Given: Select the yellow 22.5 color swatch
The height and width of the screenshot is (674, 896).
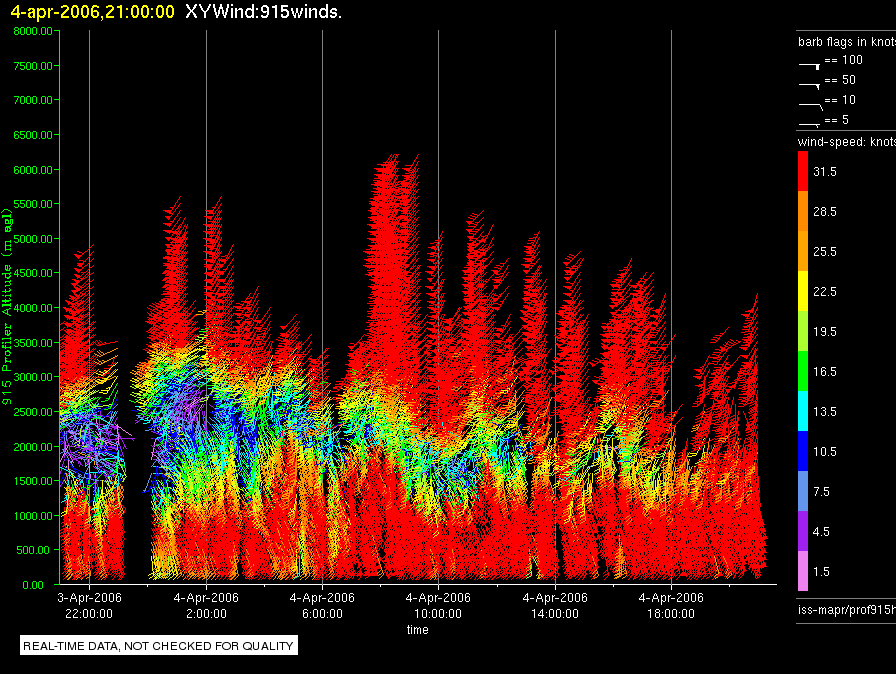Looking at the screenshot, I should coord(803,291).
